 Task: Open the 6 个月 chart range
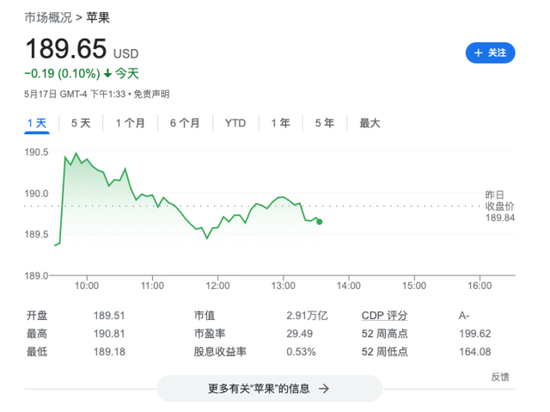(x=185, y=123)
